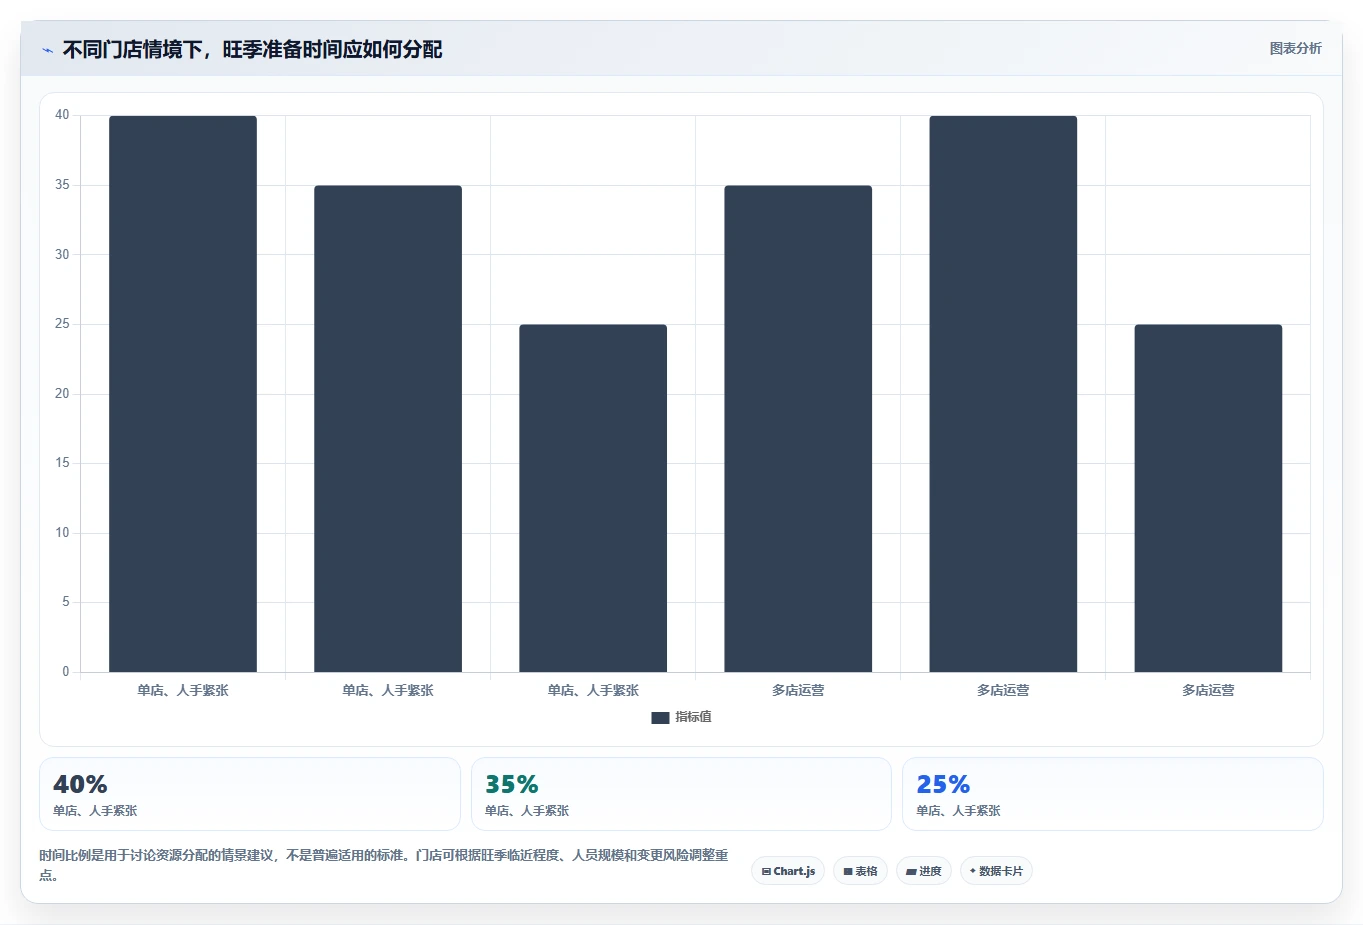The width and height of the screenshot is (1363, 925).
Task: Click the 多店运营 bar reaching 25
Action: 1208,498
